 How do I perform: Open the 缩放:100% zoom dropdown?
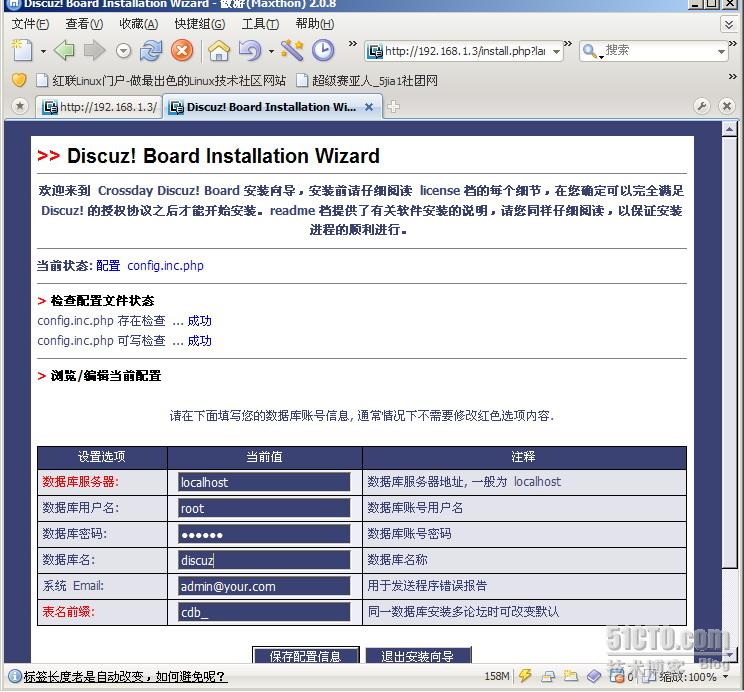(x=693, y=677)
